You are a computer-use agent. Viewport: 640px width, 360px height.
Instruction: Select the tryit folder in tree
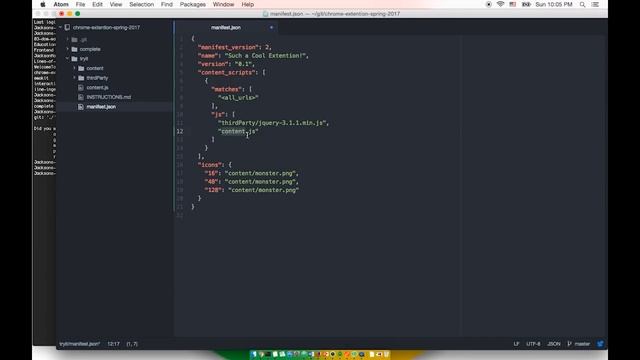point(84,59)
